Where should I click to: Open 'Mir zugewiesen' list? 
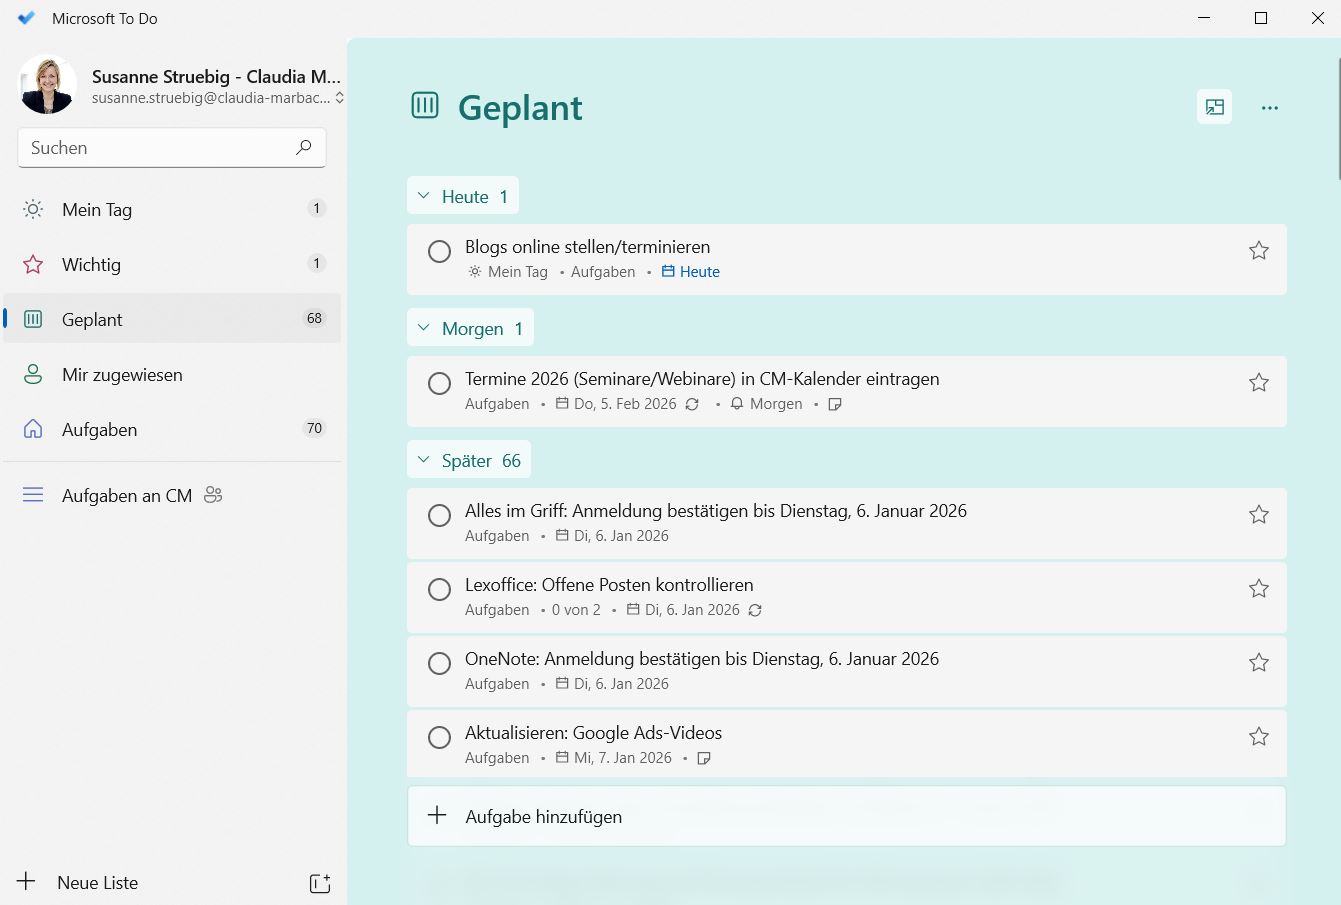click(x=172, y=374)
